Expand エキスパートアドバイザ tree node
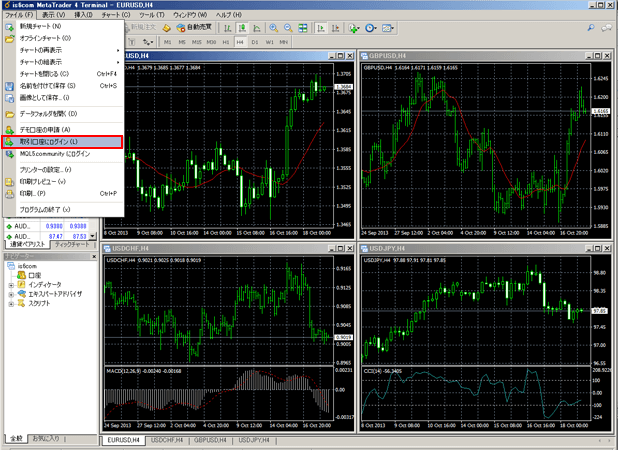 coord(11,294)
